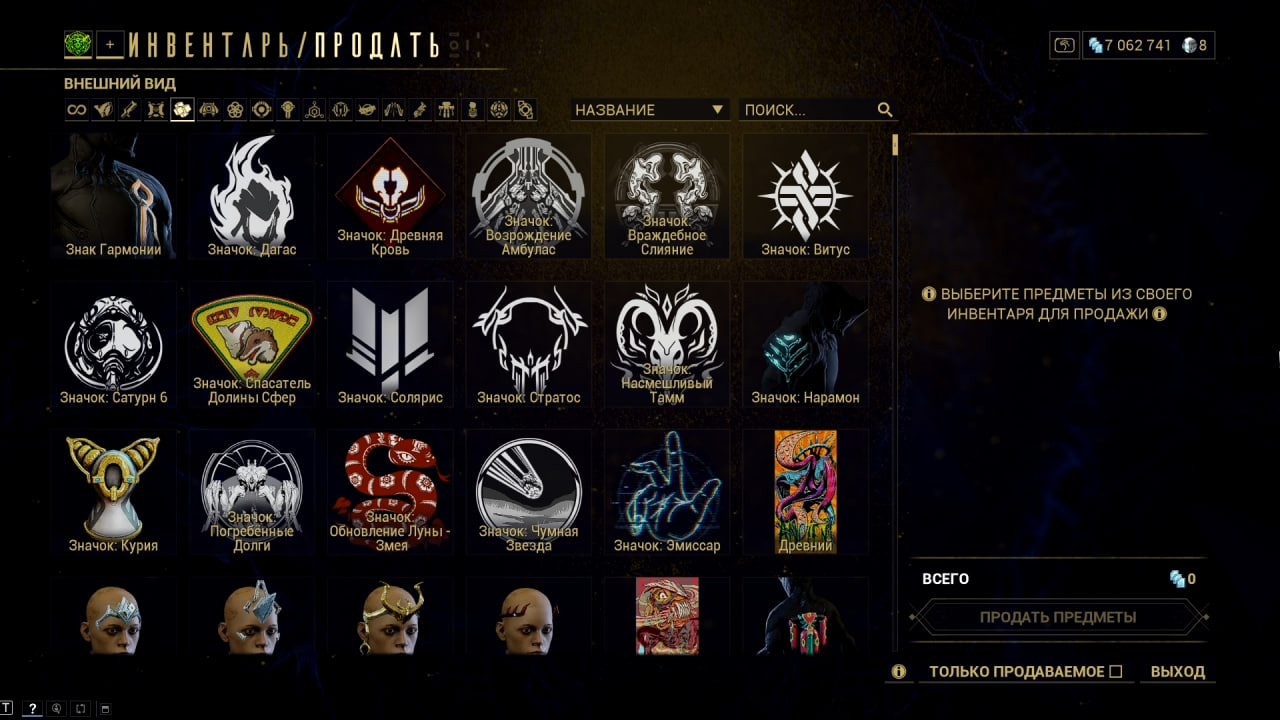Click the dropdown arrow beside НАЗВАНИЕ

tap(717, 110)
